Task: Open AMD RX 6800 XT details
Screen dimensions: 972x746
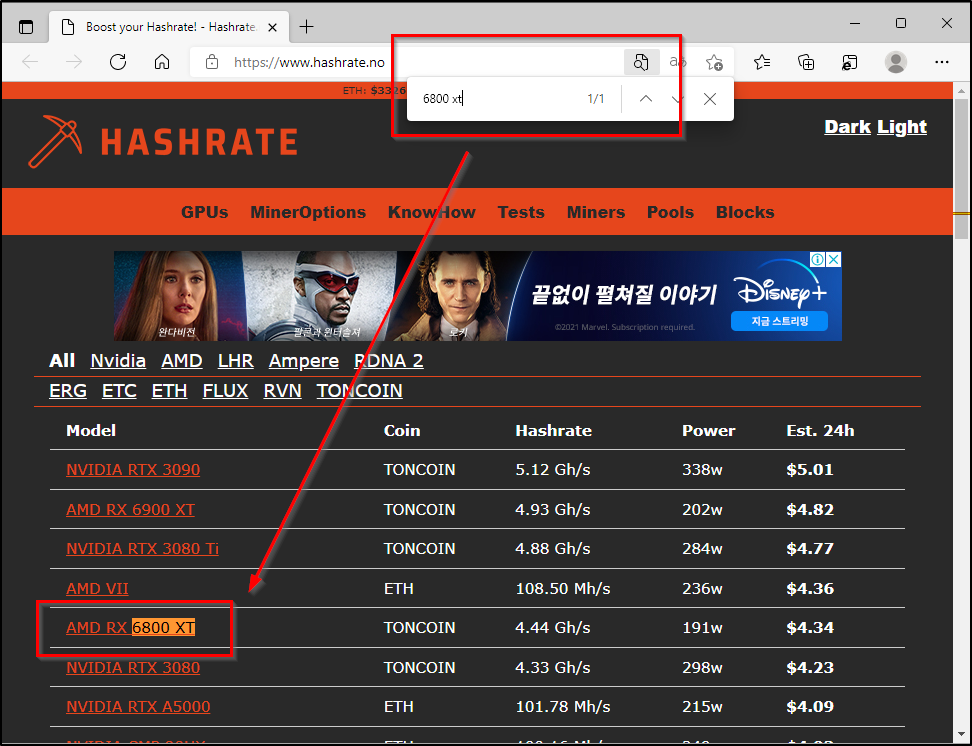Action: pyautogui.click(x=130, y=628)
